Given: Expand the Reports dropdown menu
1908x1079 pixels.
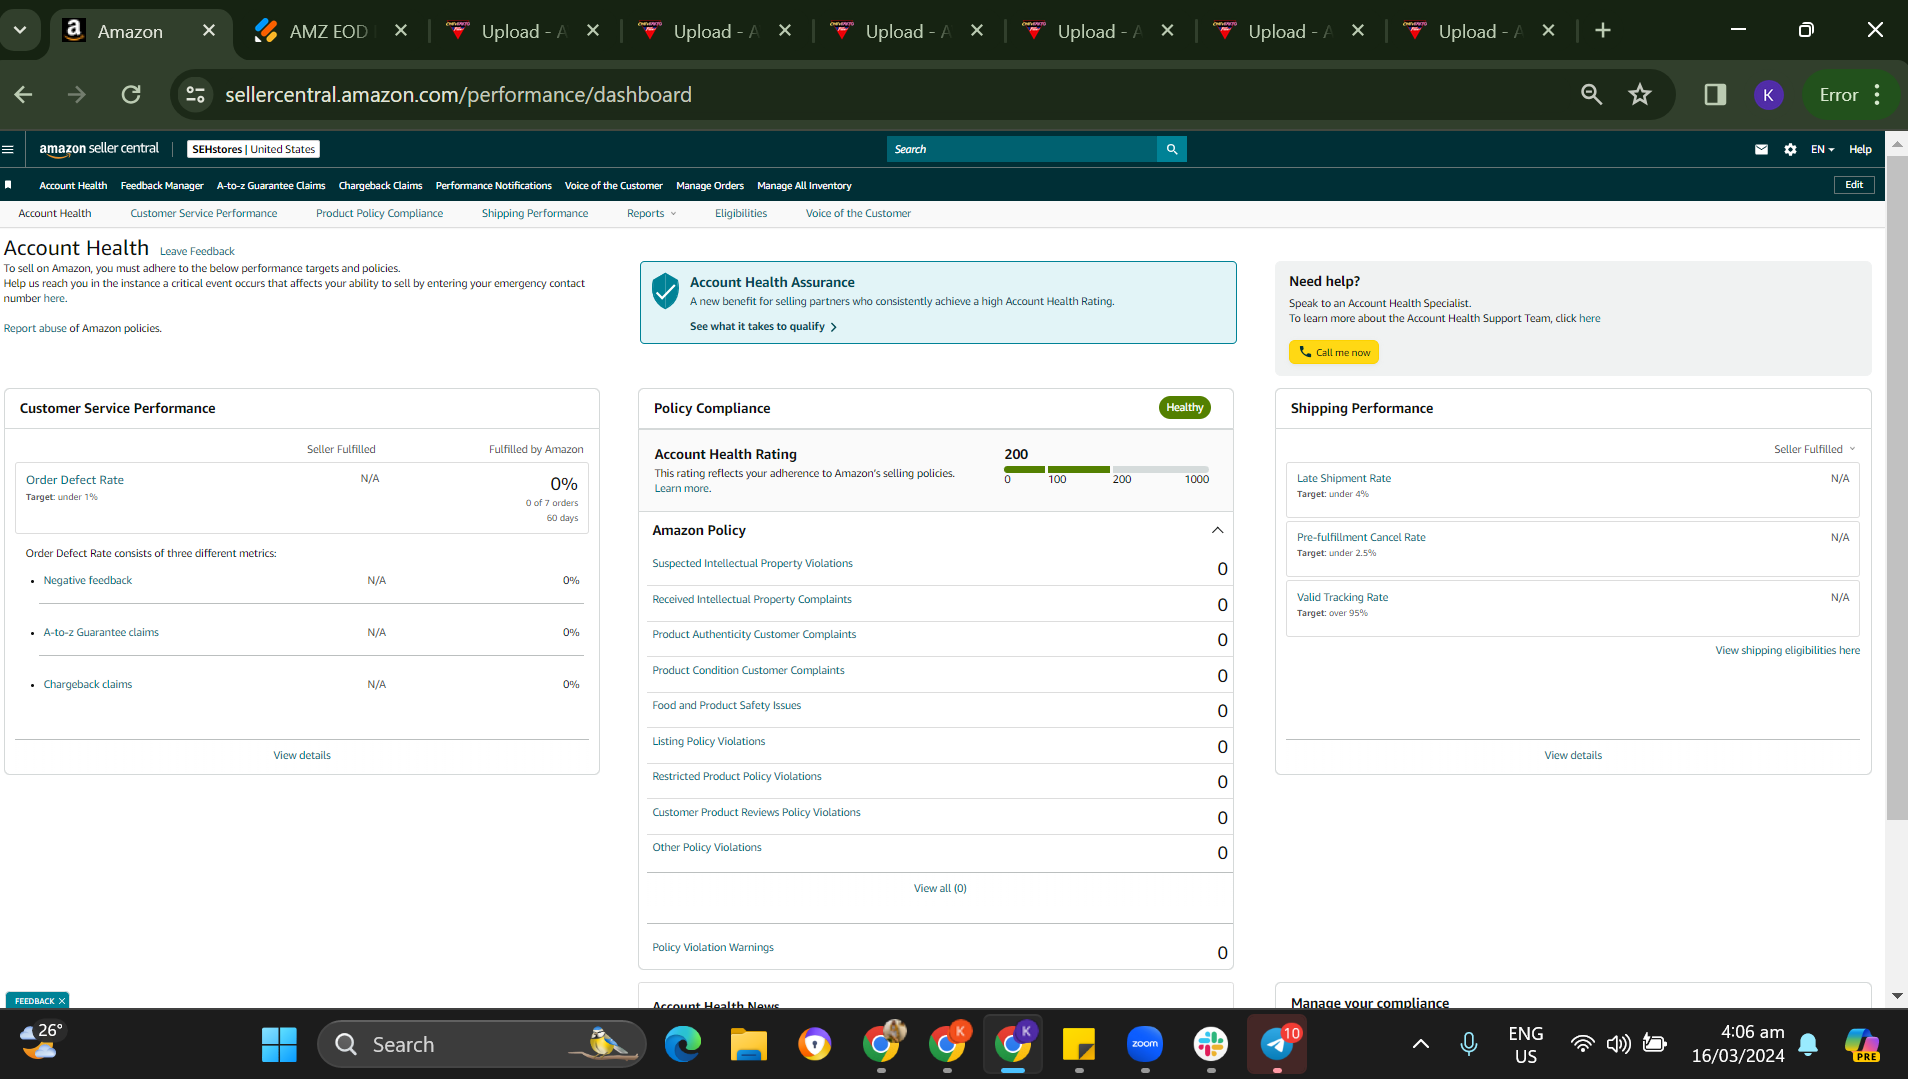Looking at the screenshot, I should pyautogui.click(x=652, y=213).
